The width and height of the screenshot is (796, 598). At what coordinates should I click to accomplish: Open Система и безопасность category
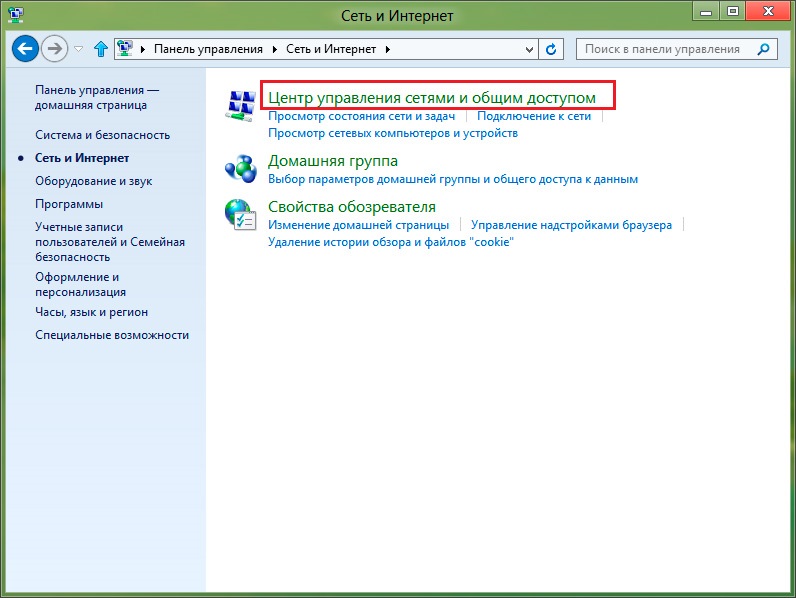pyautogui.click(x=103, y=135)
